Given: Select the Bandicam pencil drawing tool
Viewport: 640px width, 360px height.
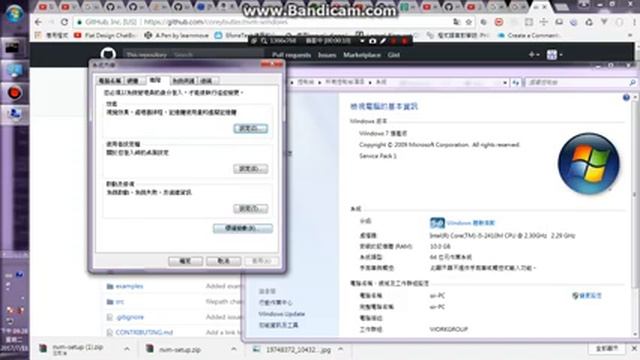Looking at the screenshot, I should coord(383,41).
